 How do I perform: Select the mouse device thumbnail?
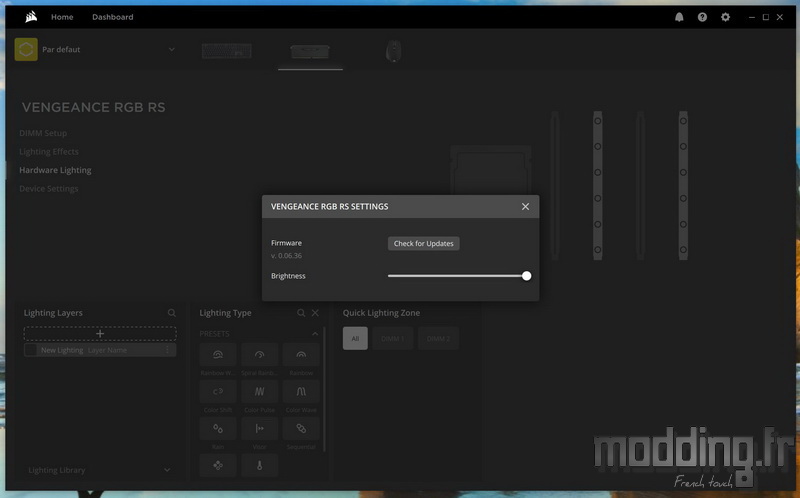(x=393, y=51)
